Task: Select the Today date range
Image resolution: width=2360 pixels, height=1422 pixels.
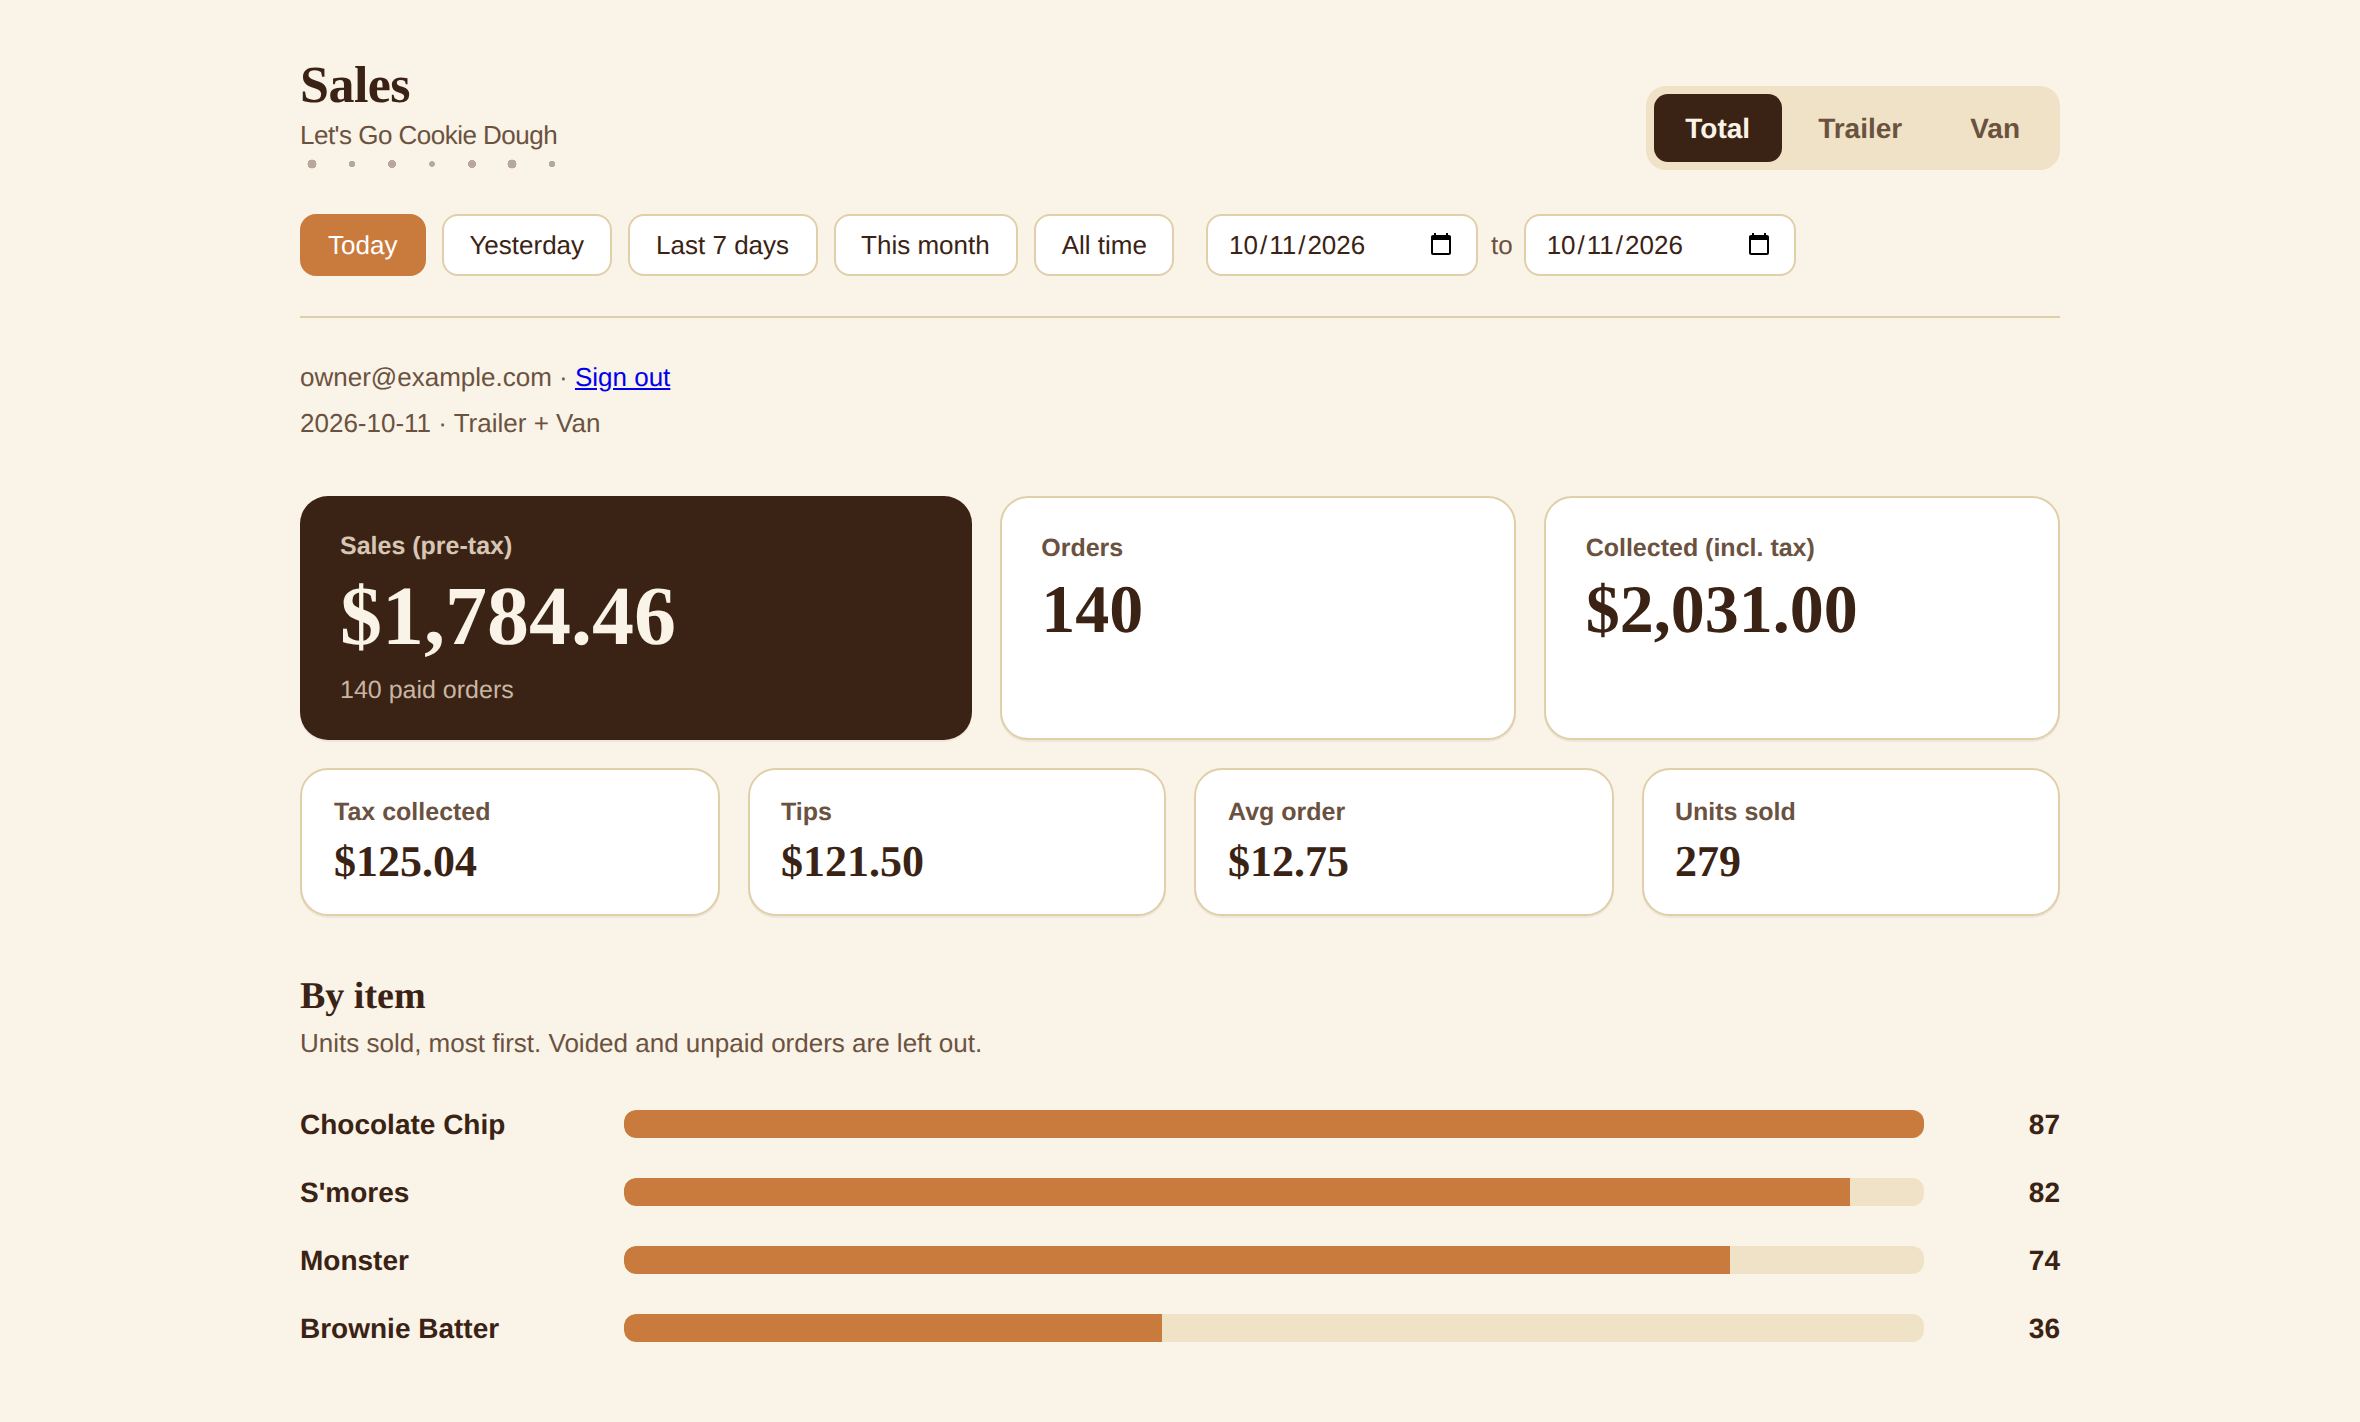Action: [x=363, y=245]
